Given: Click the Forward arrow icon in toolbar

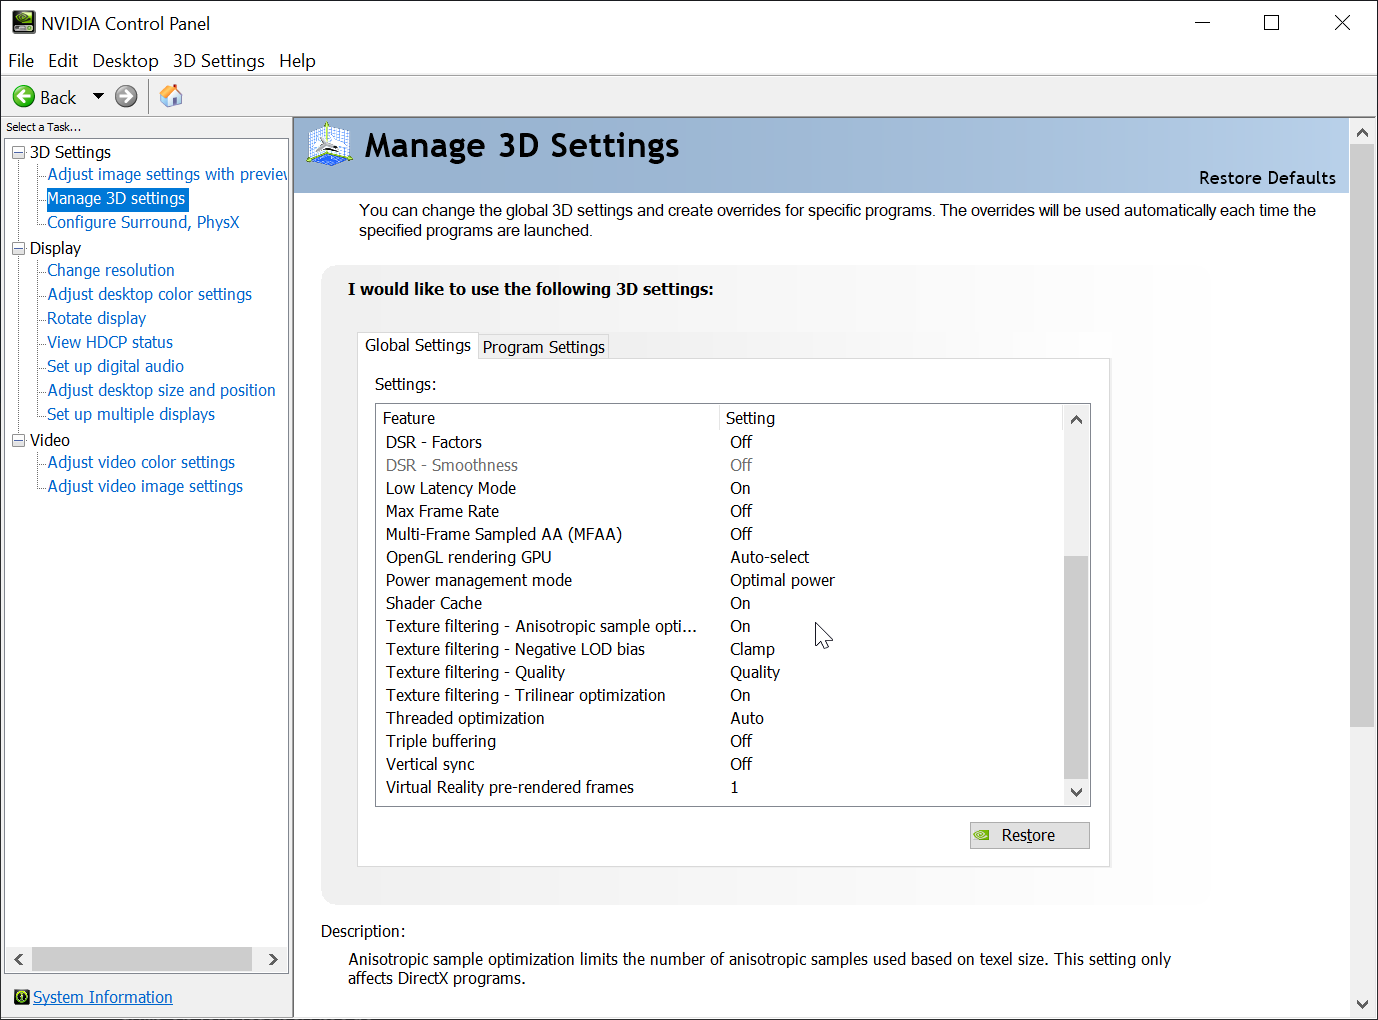Looking at the screenshot, I should click(126, 97).
